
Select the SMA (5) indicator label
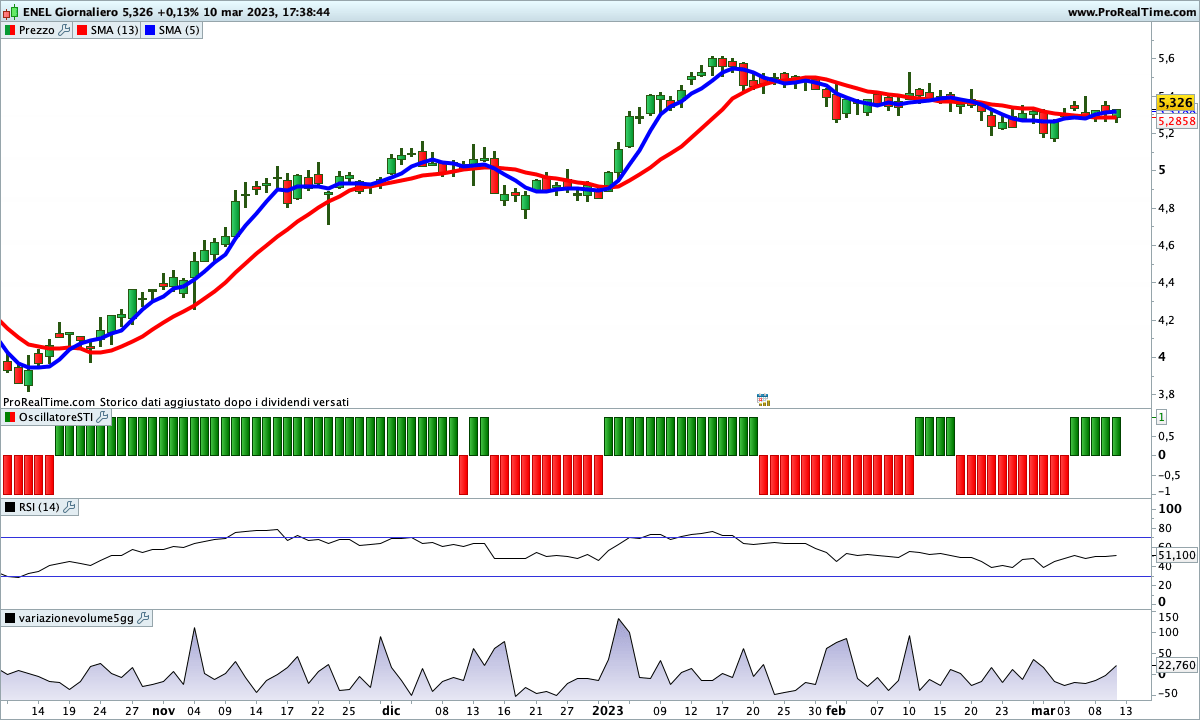click(x=180, y=30)
